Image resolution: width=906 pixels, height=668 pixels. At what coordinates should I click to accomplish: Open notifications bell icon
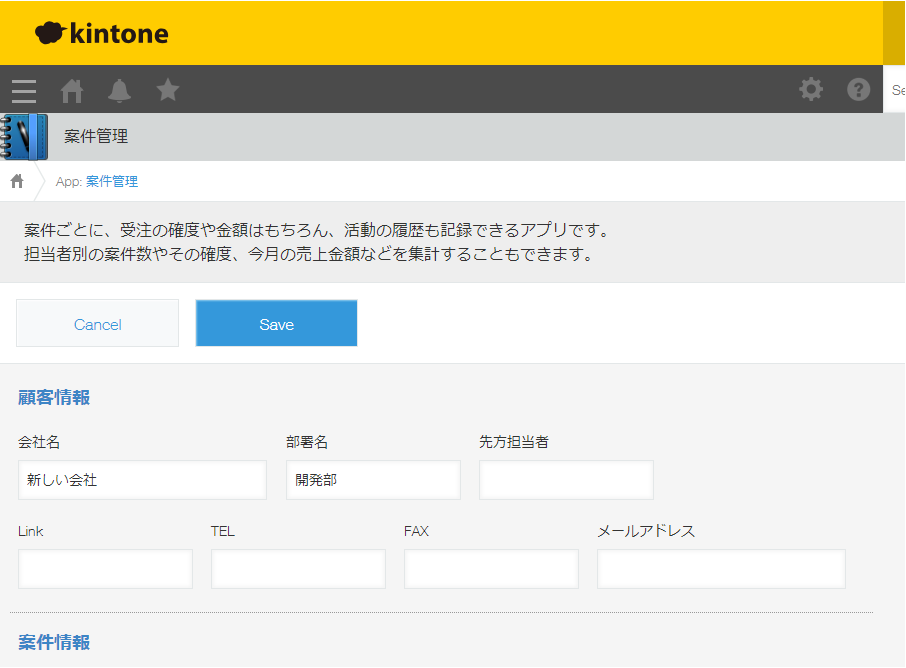120,91
